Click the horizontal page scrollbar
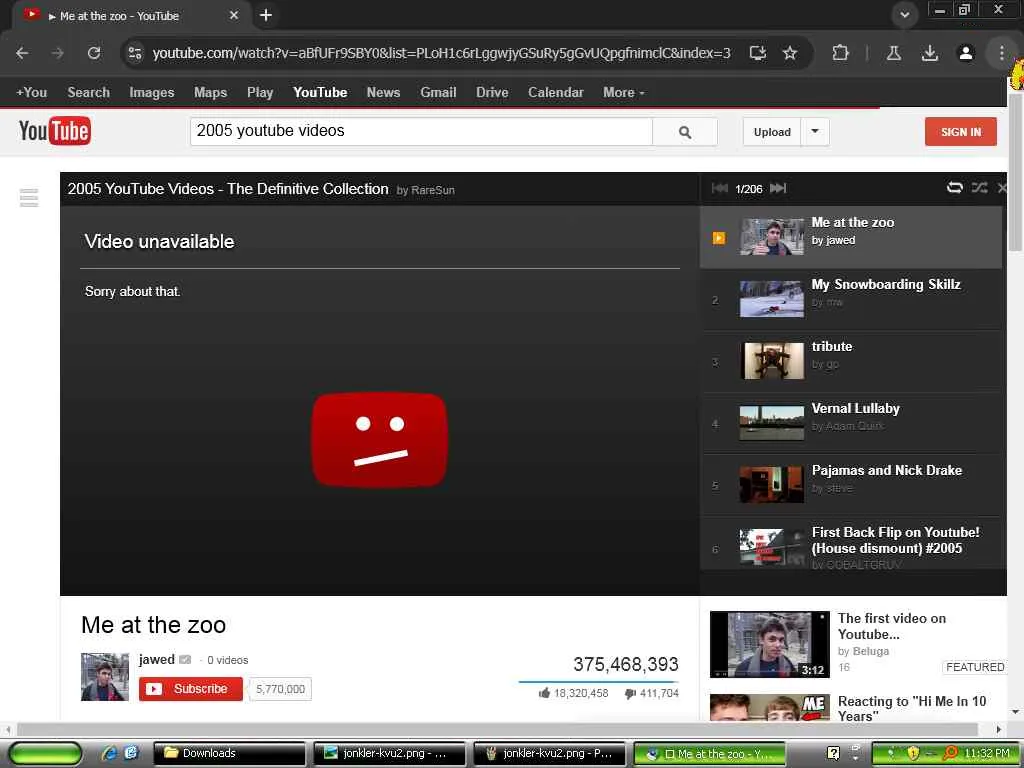The image size is (1024, 768). [x=497, y=729]
